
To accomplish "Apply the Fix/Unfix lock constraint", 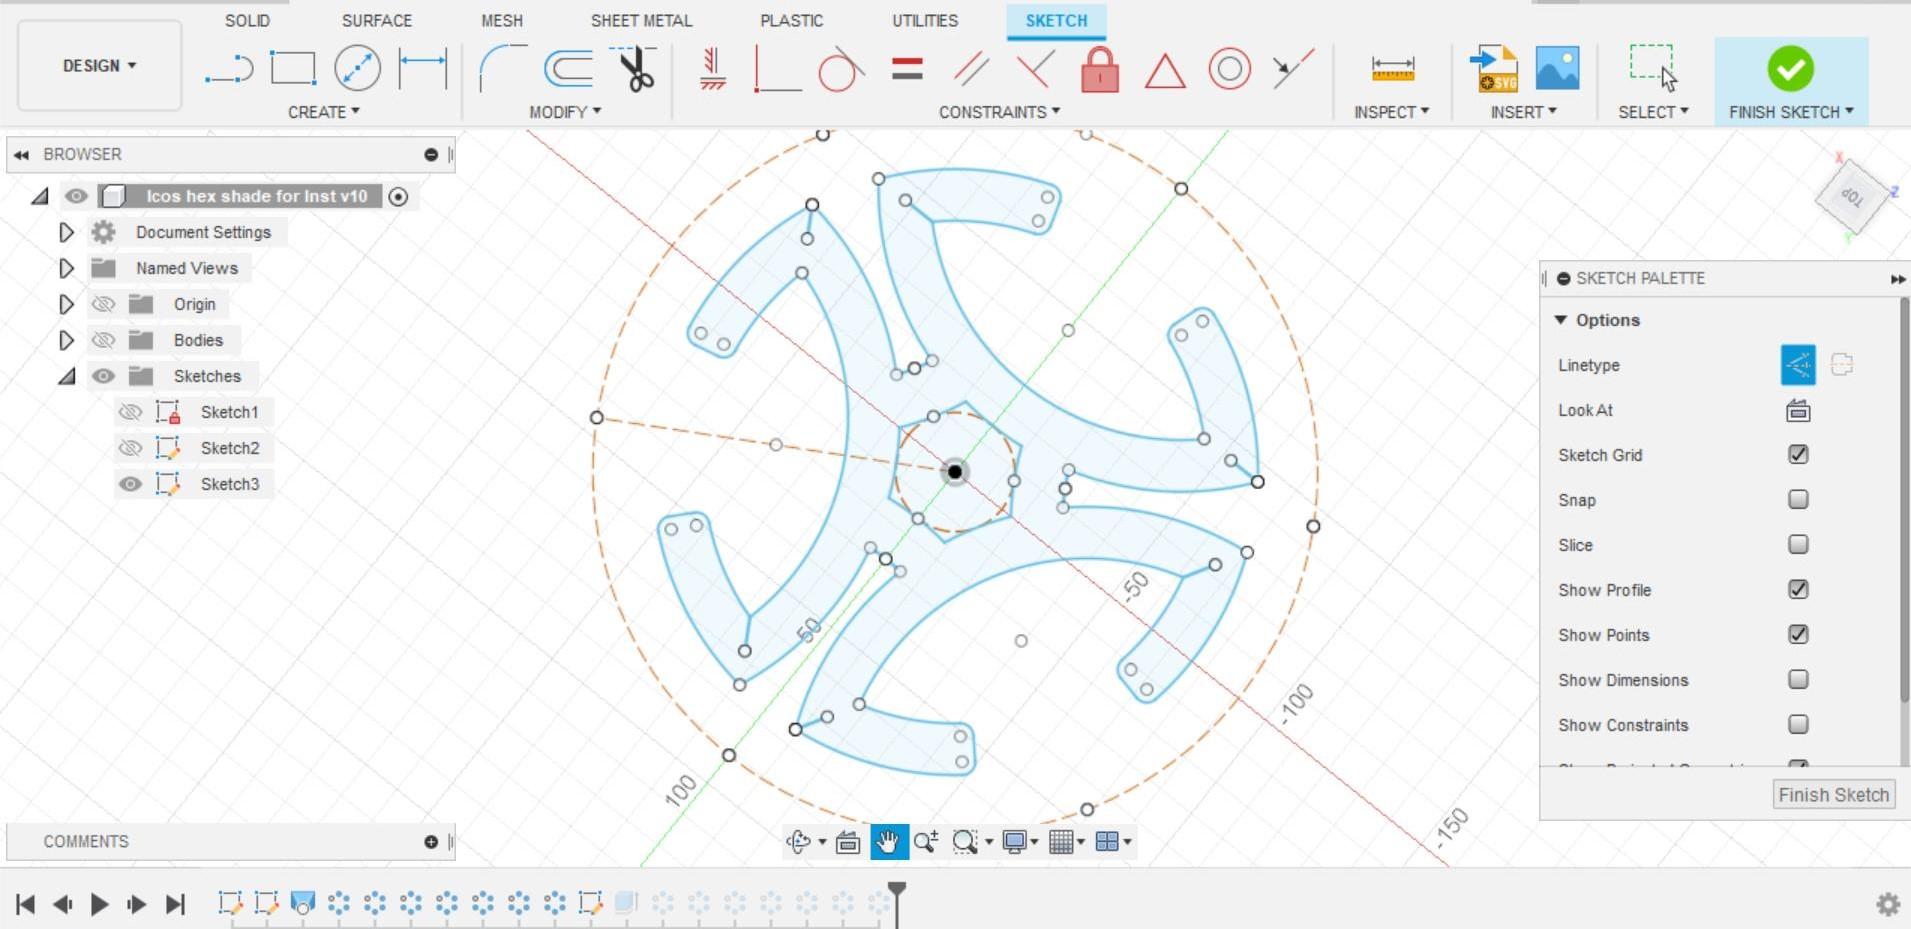I will pyautogui.click(x=1100, y=69).
